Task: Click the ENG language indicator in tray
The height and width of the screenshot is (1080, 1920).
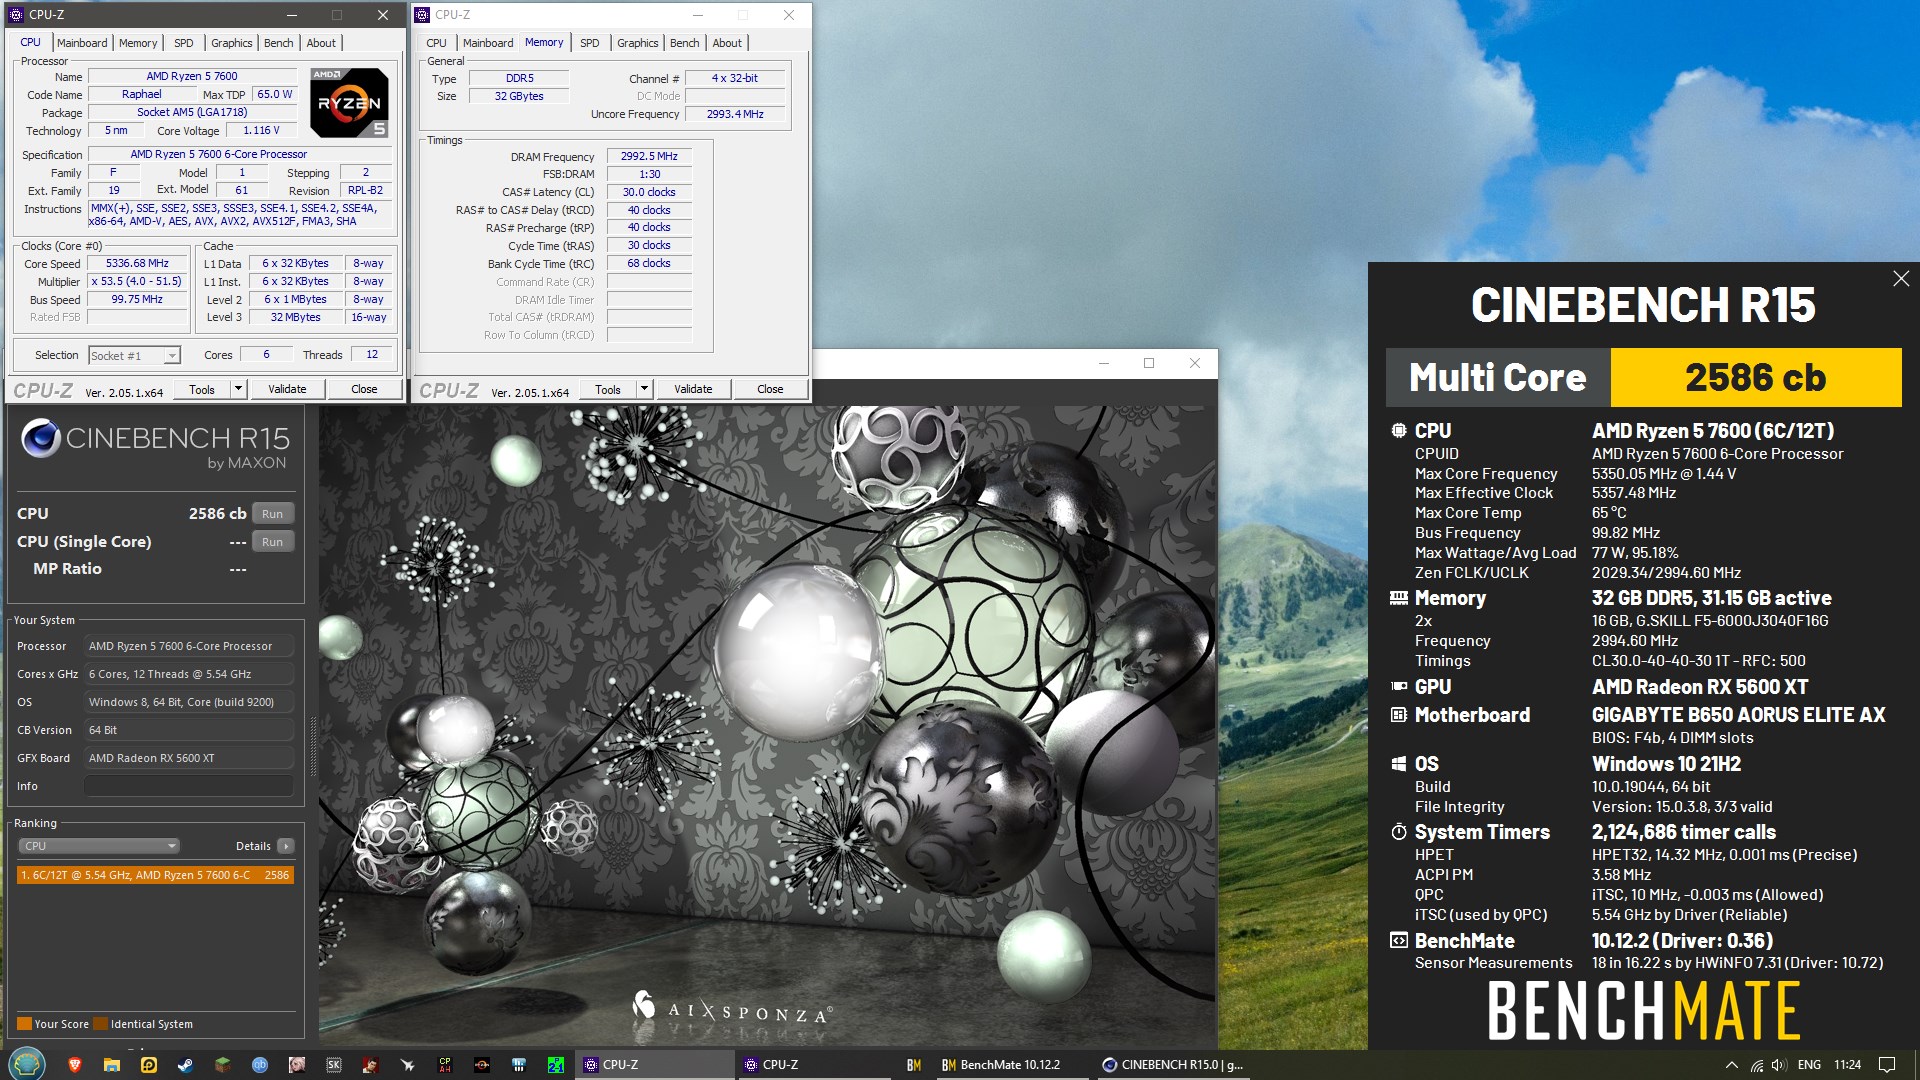Action: coord(1809,1065)
